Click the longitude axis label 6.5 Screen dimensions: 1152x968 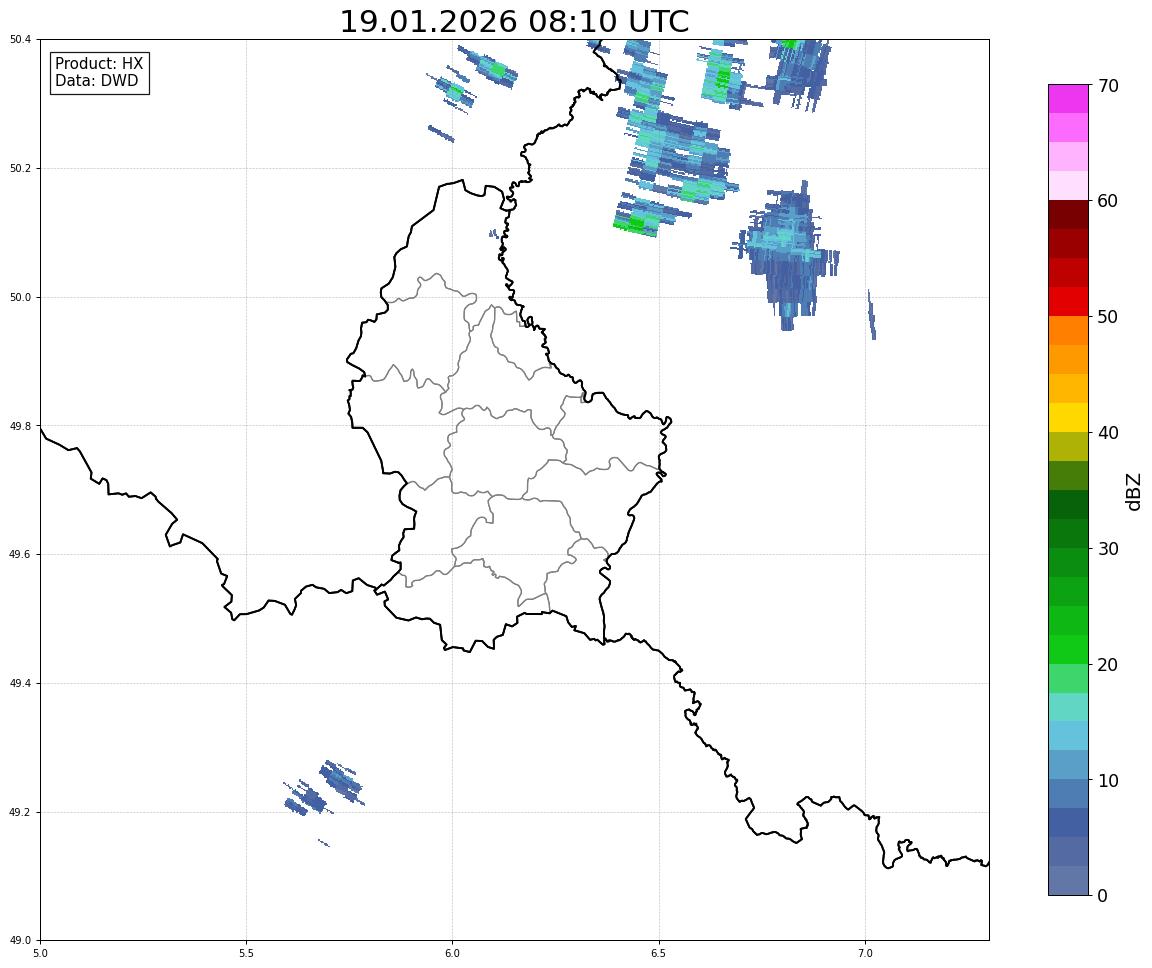coord(659,953)
